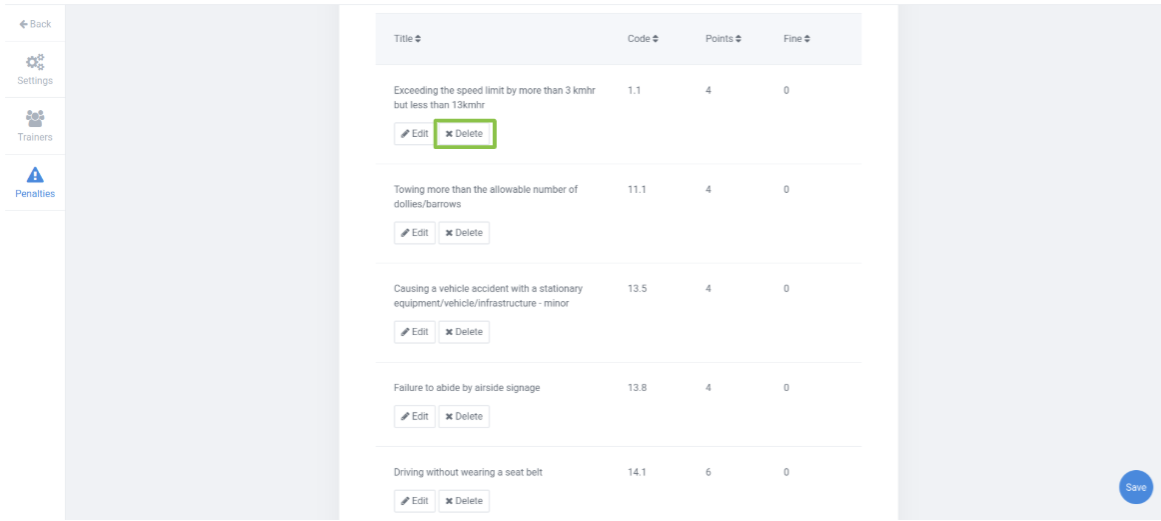This screenshot has height=521, width=1161.
Task: Delete the seat belt penalty
Action: [464, 501]
